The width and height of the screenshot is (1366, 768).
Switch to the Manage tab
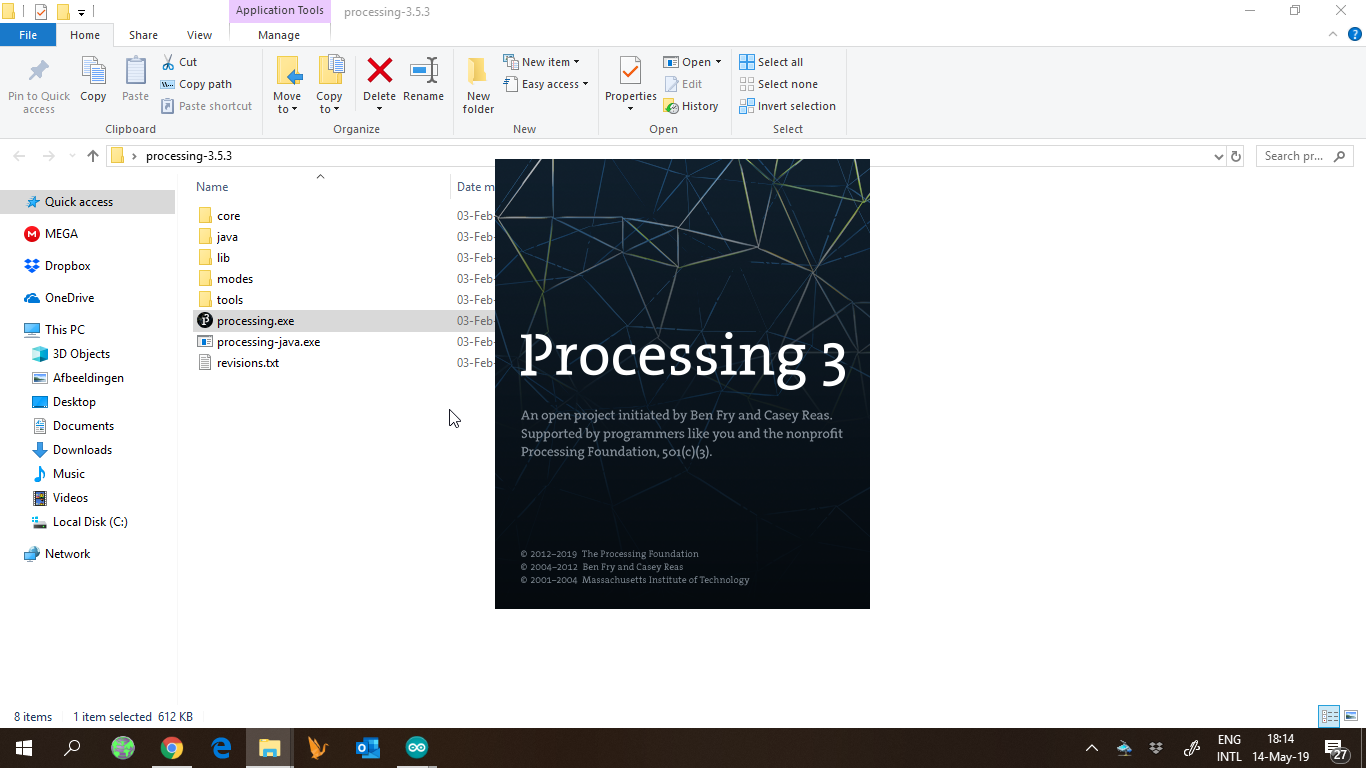click(x=279, y=35)
